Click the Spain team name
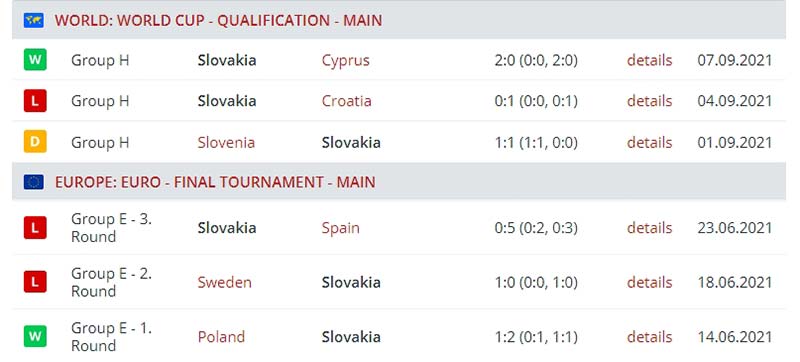800x362 pixels. (x=340, y=228)
